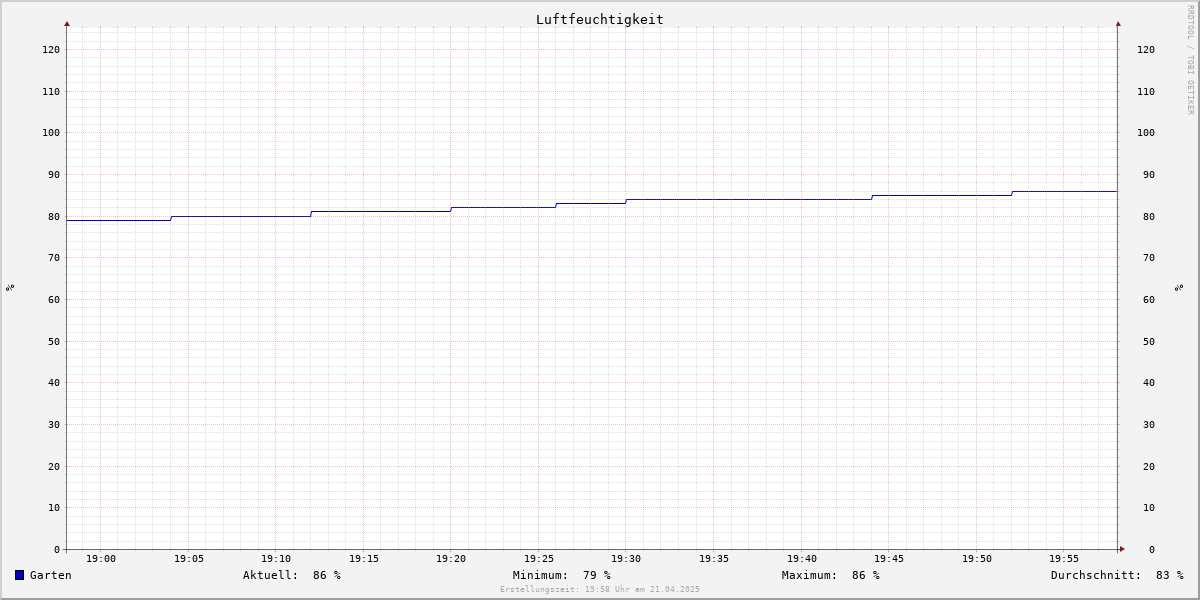Click the 110 label on right axis
1200x600 pixels.
click(x=1146, y=91)
